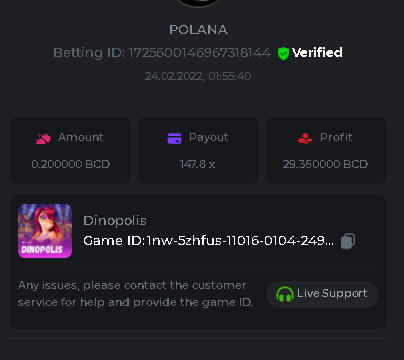This screenshot has width=404, height=360.
Task: Click the red Profit hand icon
Action: tap(305, 138)
